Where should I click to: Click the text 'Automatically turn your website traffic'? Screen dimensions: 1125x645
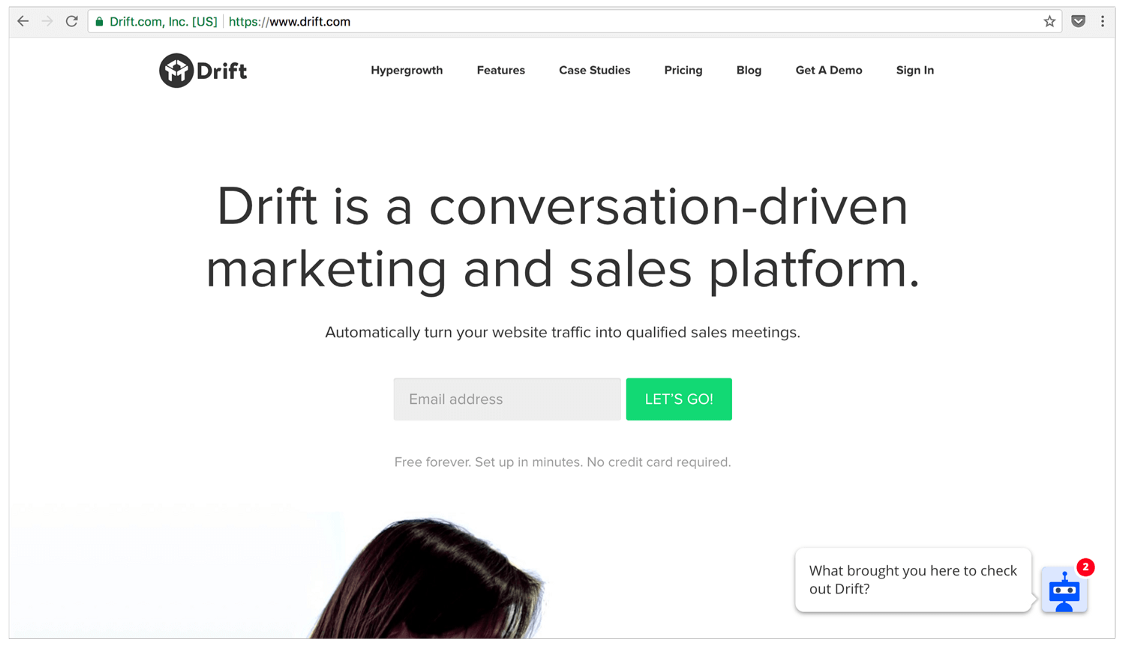pos(562,332)
